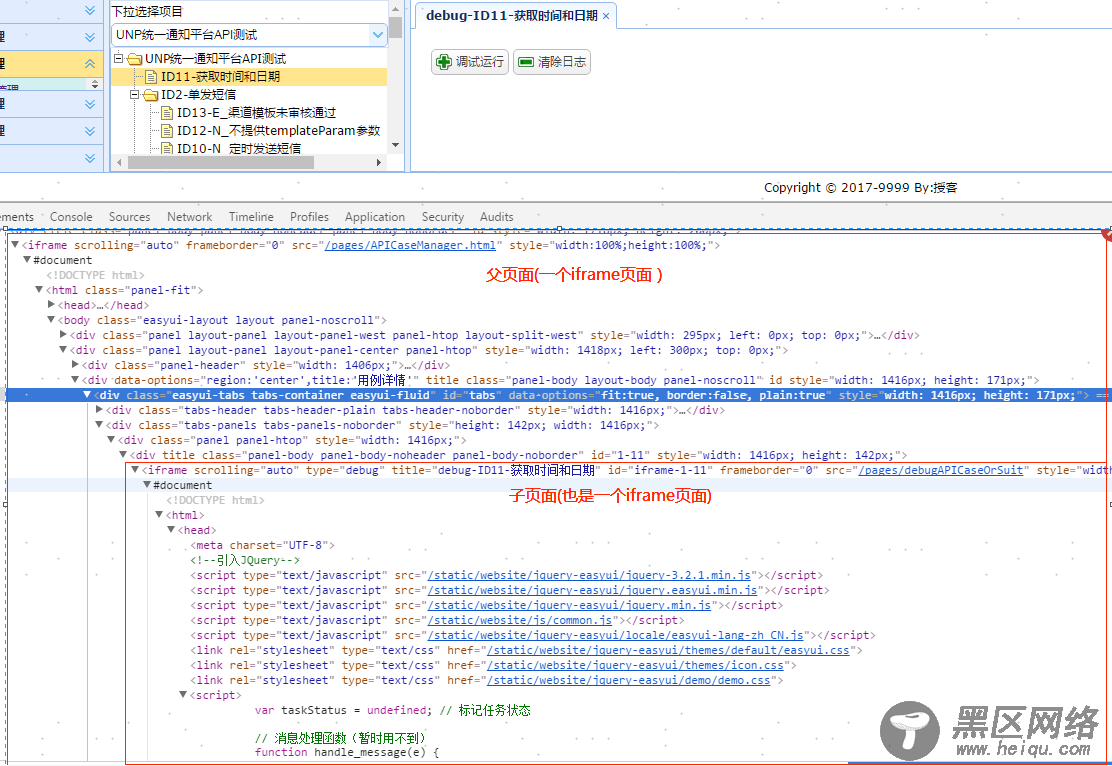Open the demo/demo.css stylesheet link
This screenshot has width=1112, height=766.
click(629, 680)
